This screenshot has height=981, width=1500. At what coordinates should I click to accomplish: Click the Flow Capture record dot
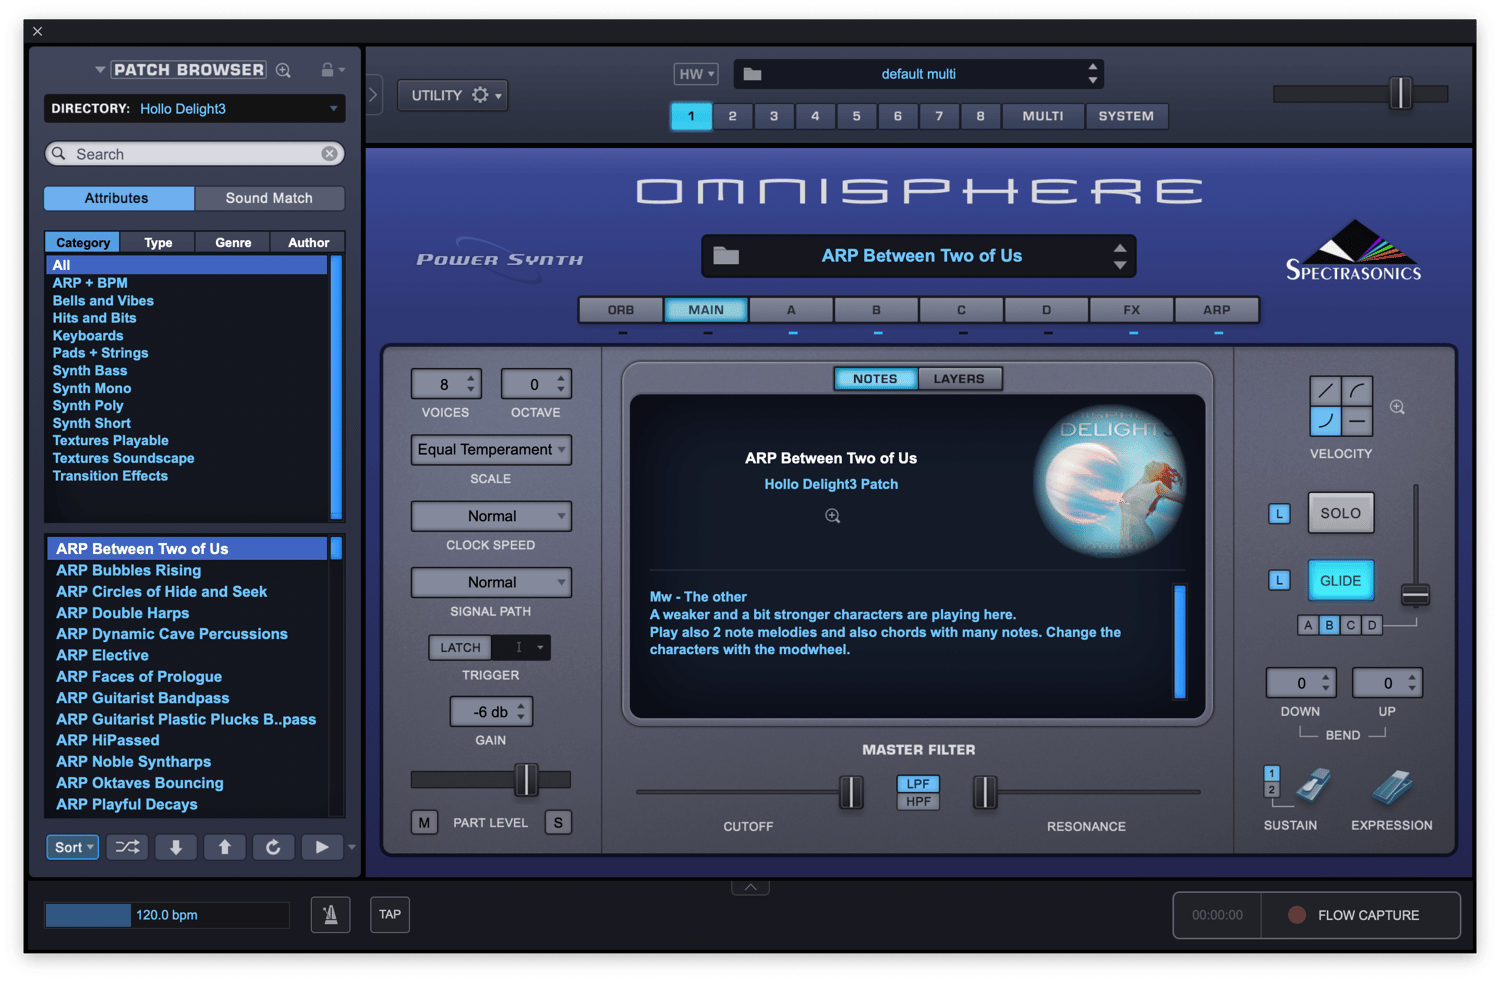coord(1297,915)
